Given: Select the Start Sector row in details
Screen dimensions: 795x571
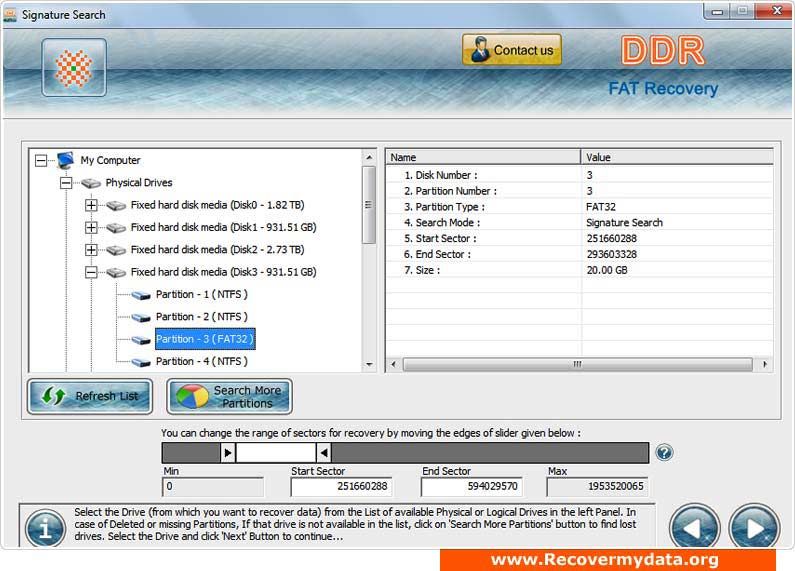Looking at the screenshot, I should click(580, 238).
